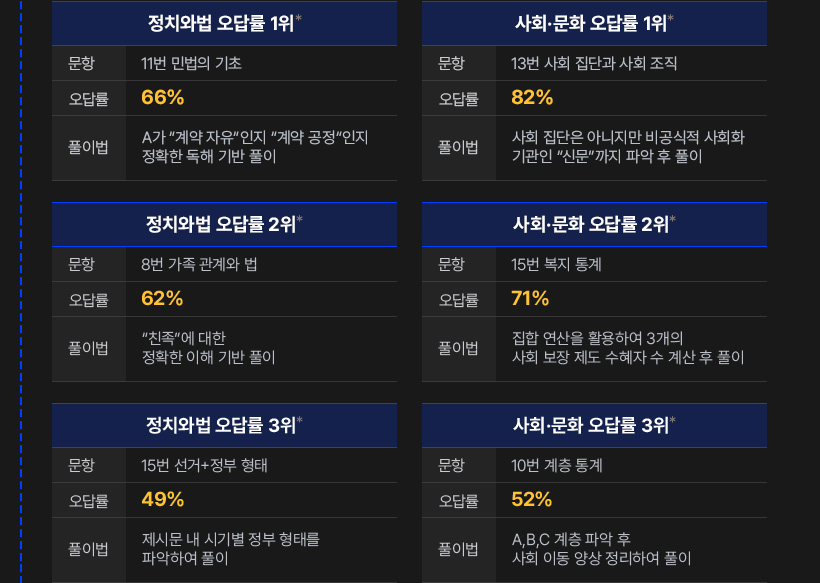Image resolution: width=820 pixels, height=583 pixels.
Task: Click the 52% error rate value
Action: tap(532, 500)
